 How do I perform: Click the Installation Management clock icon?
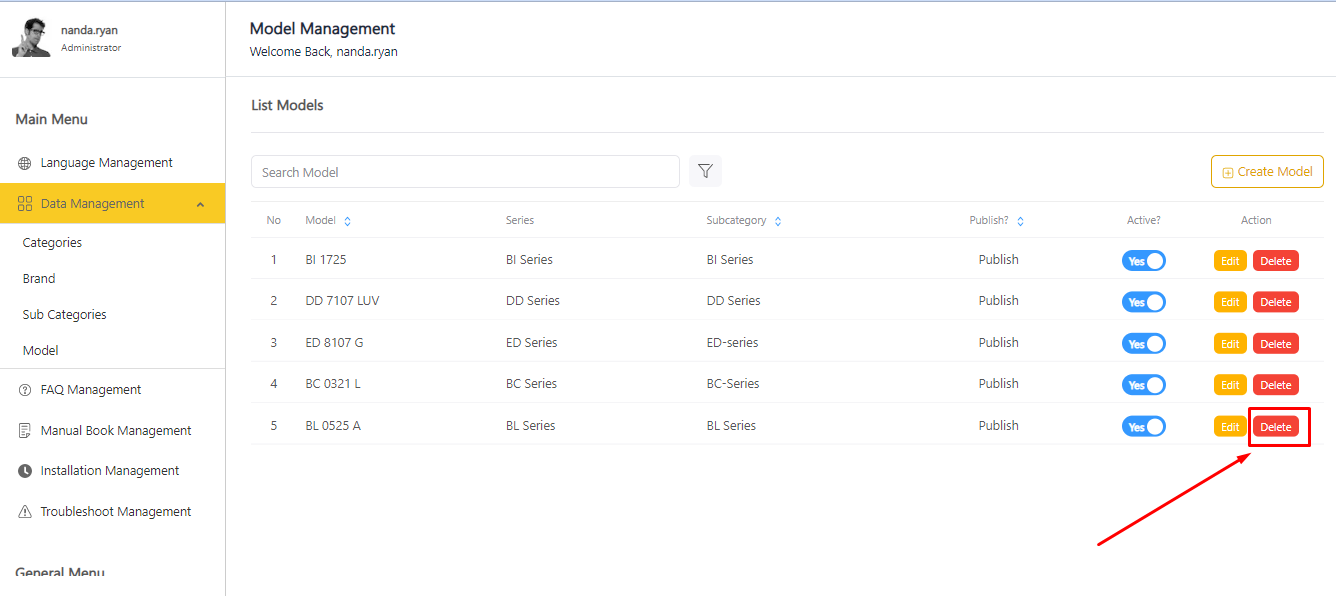pyautogui.click(x=25, y=471)
